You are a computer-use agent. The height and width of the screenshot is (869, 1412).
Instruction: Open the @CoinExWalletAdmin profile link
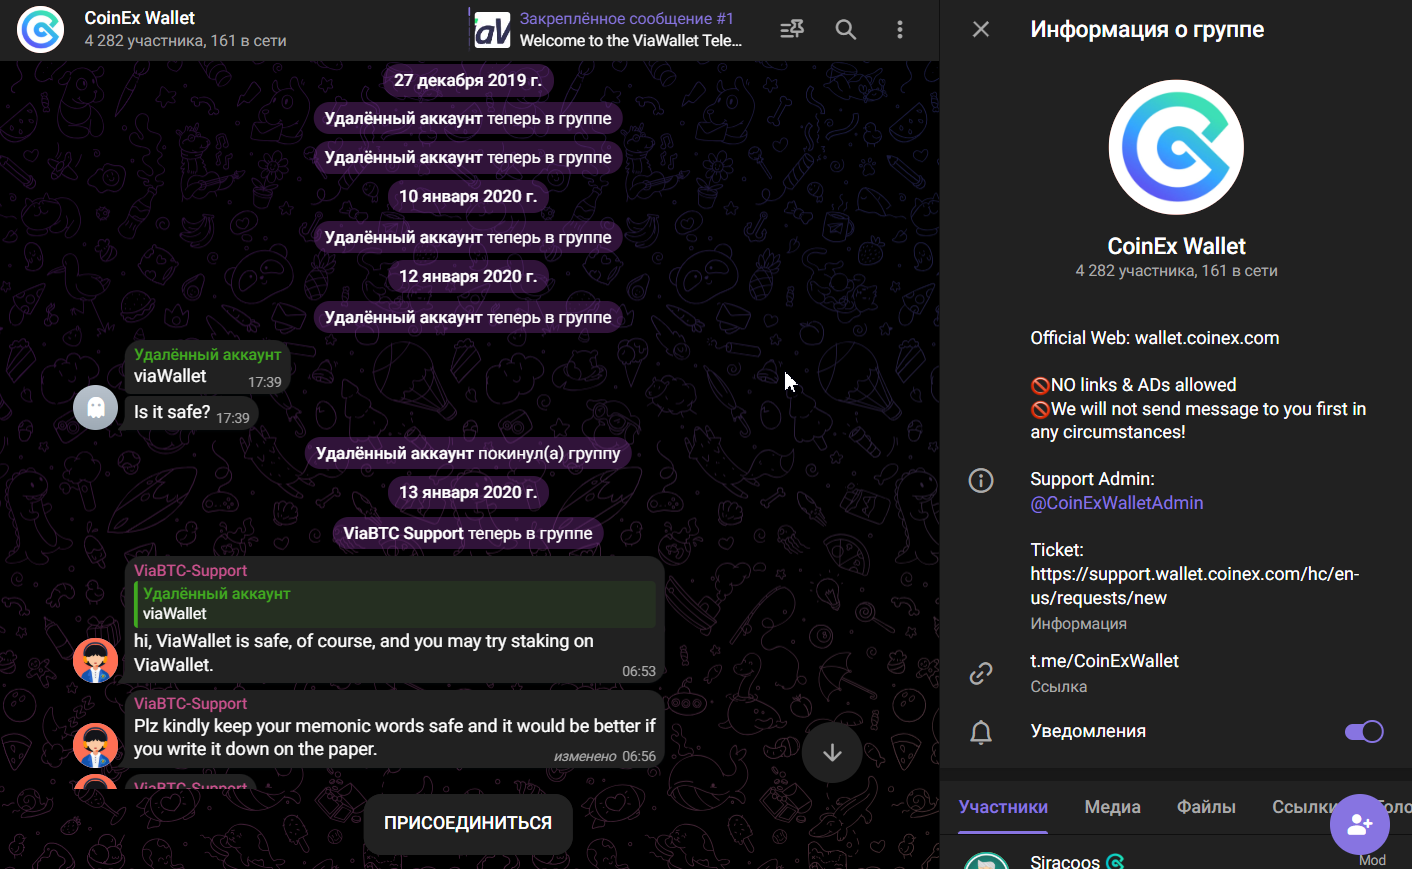(x=1116, y=503)
